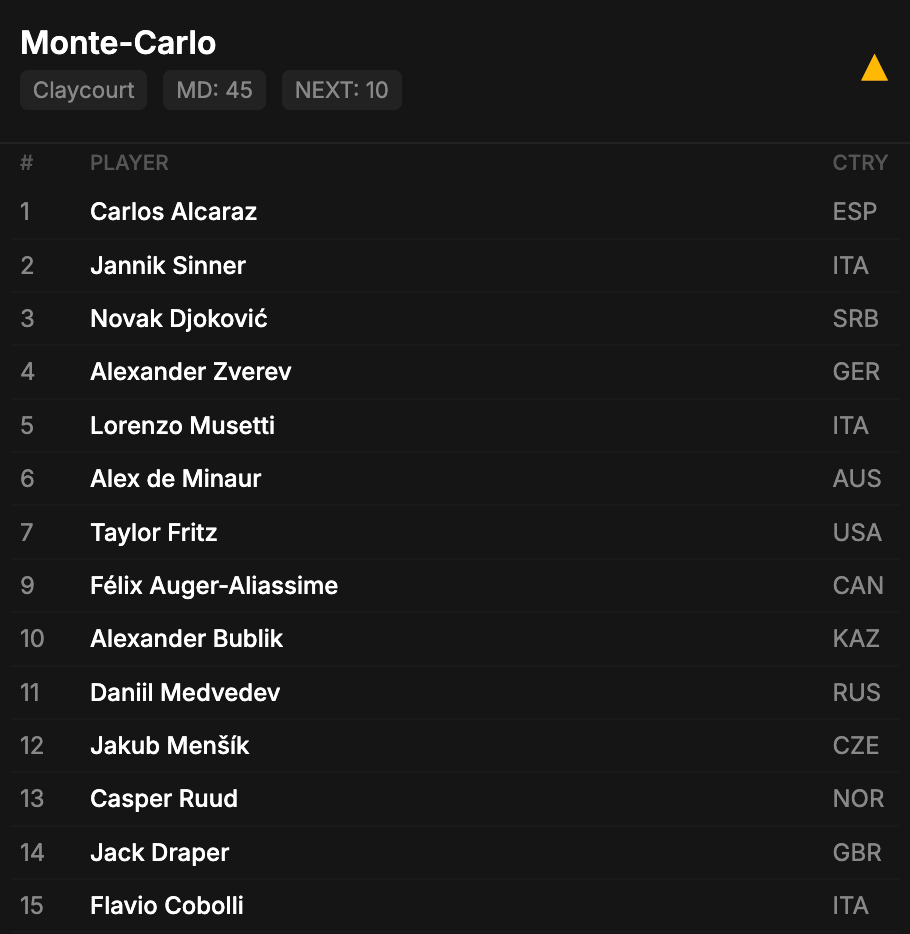Sort by the CTRY column header
Image resolution: width=910 pixels, height=934 pixels.
click(x=860, y=163)
